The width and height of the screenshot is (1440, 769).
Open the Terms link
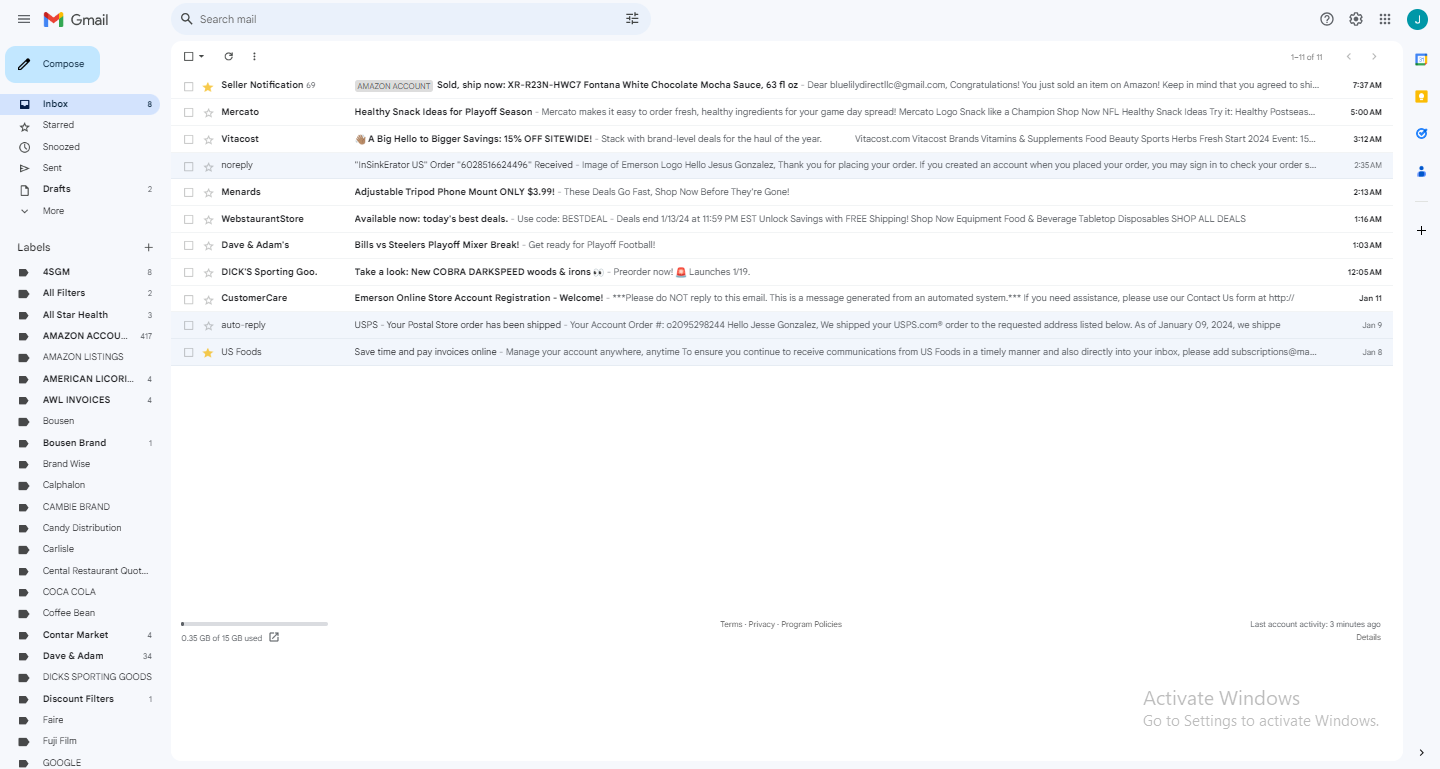pyautogui.click(x=731, y=624)
